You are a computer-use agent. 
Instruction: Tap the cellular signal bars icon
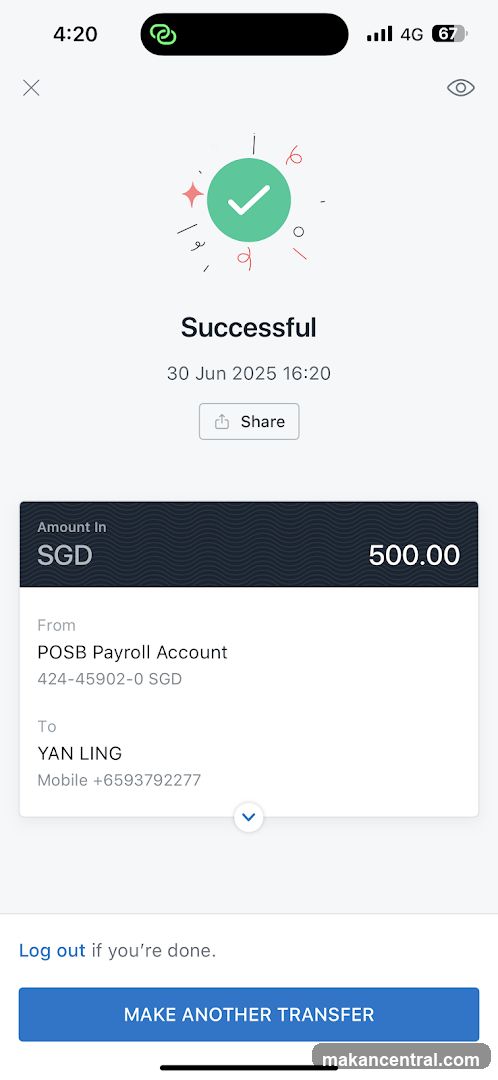pyautogui.click(x=380, y=34)
